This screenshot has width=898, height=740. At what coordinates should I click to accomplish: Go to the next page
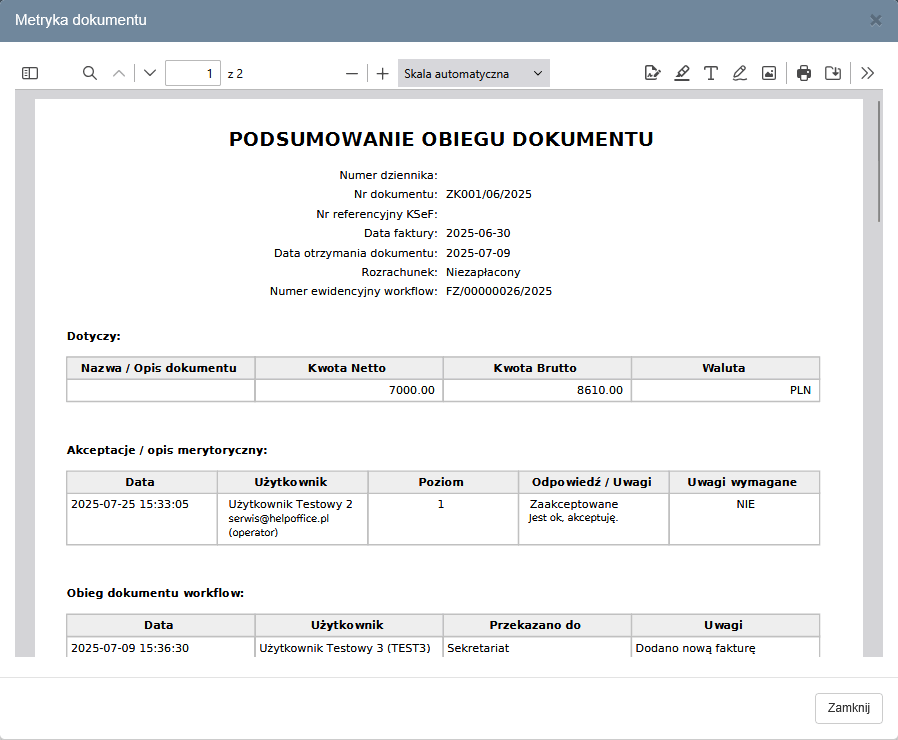pos(150,73)
